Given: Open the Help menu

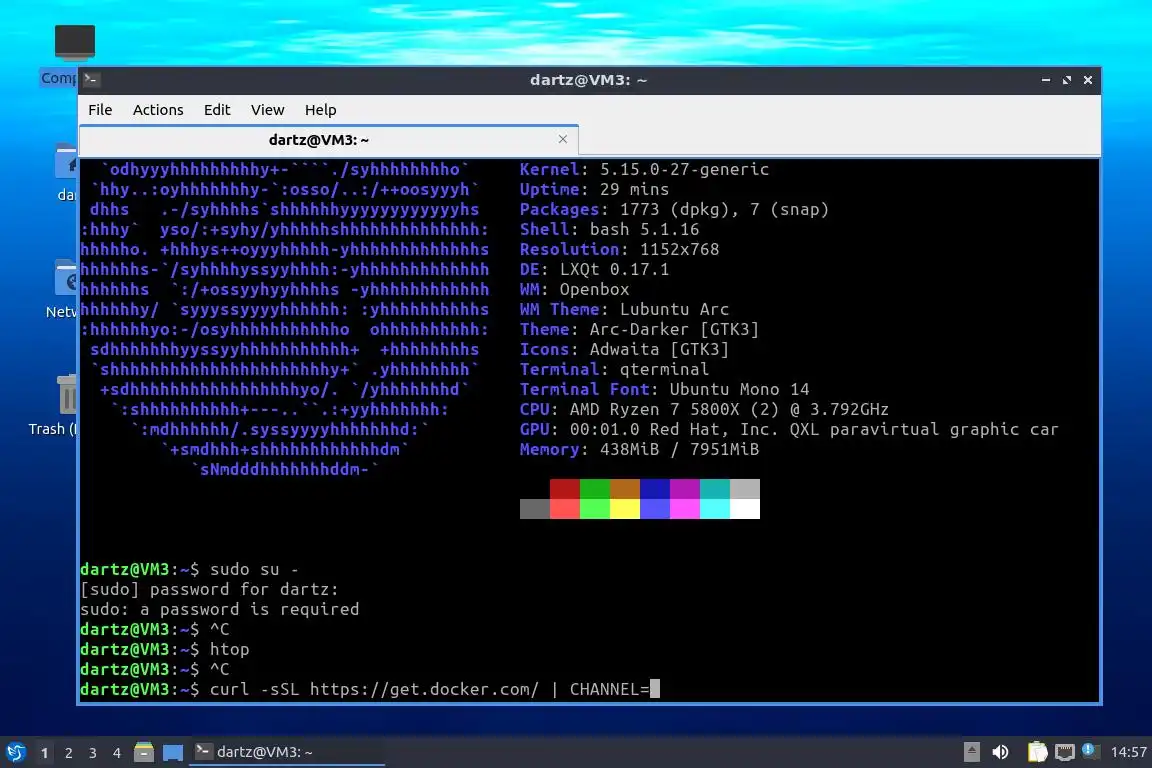Looking at the screenshot, I should point(320,110).
